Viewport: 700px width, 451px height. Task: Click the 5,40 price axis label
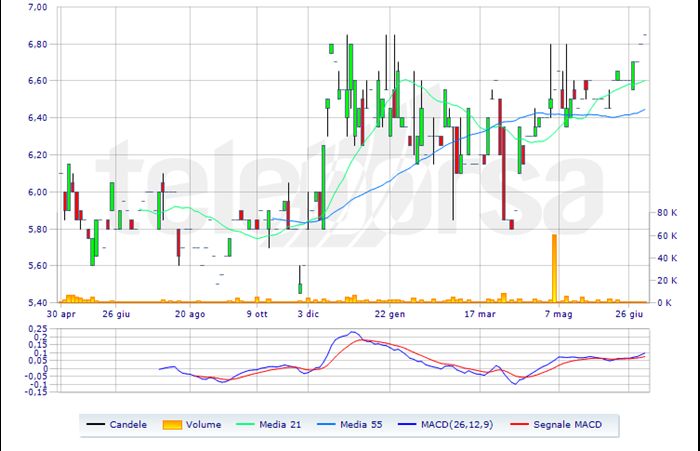pos(38,303)
